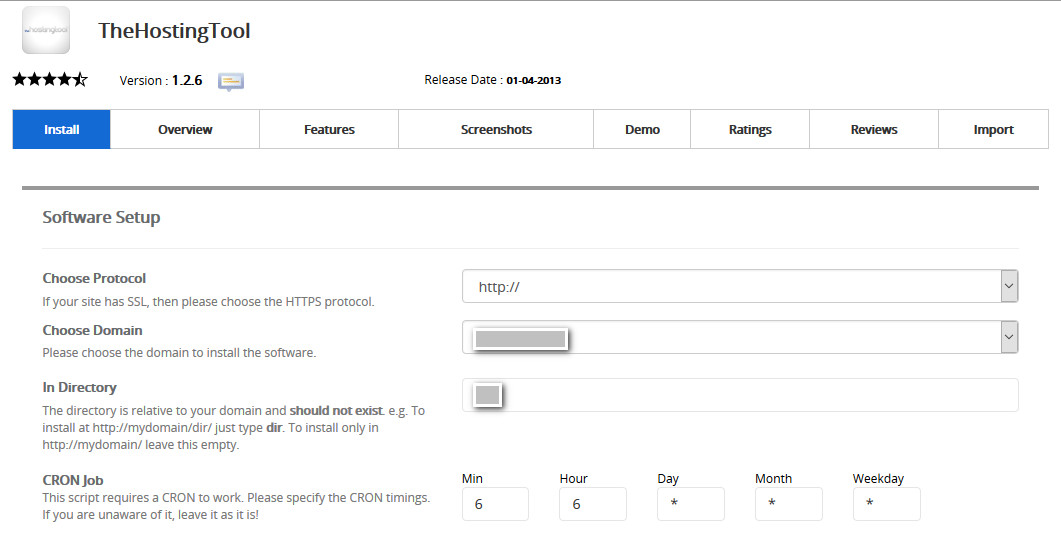Focus the CRON Hour field

(x=593, y=504)
